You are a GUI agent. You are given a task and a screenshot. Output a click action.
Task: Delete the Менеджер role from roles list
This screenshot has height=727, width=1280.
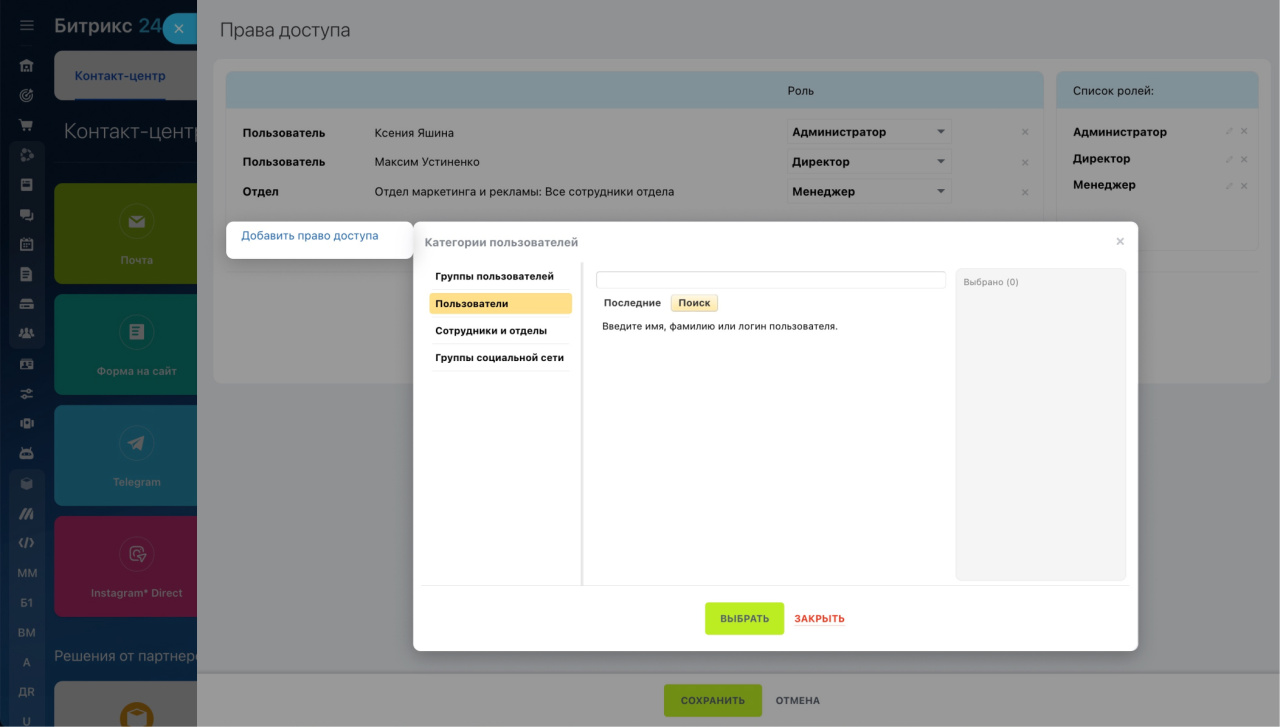click(x=1244, y=185)
